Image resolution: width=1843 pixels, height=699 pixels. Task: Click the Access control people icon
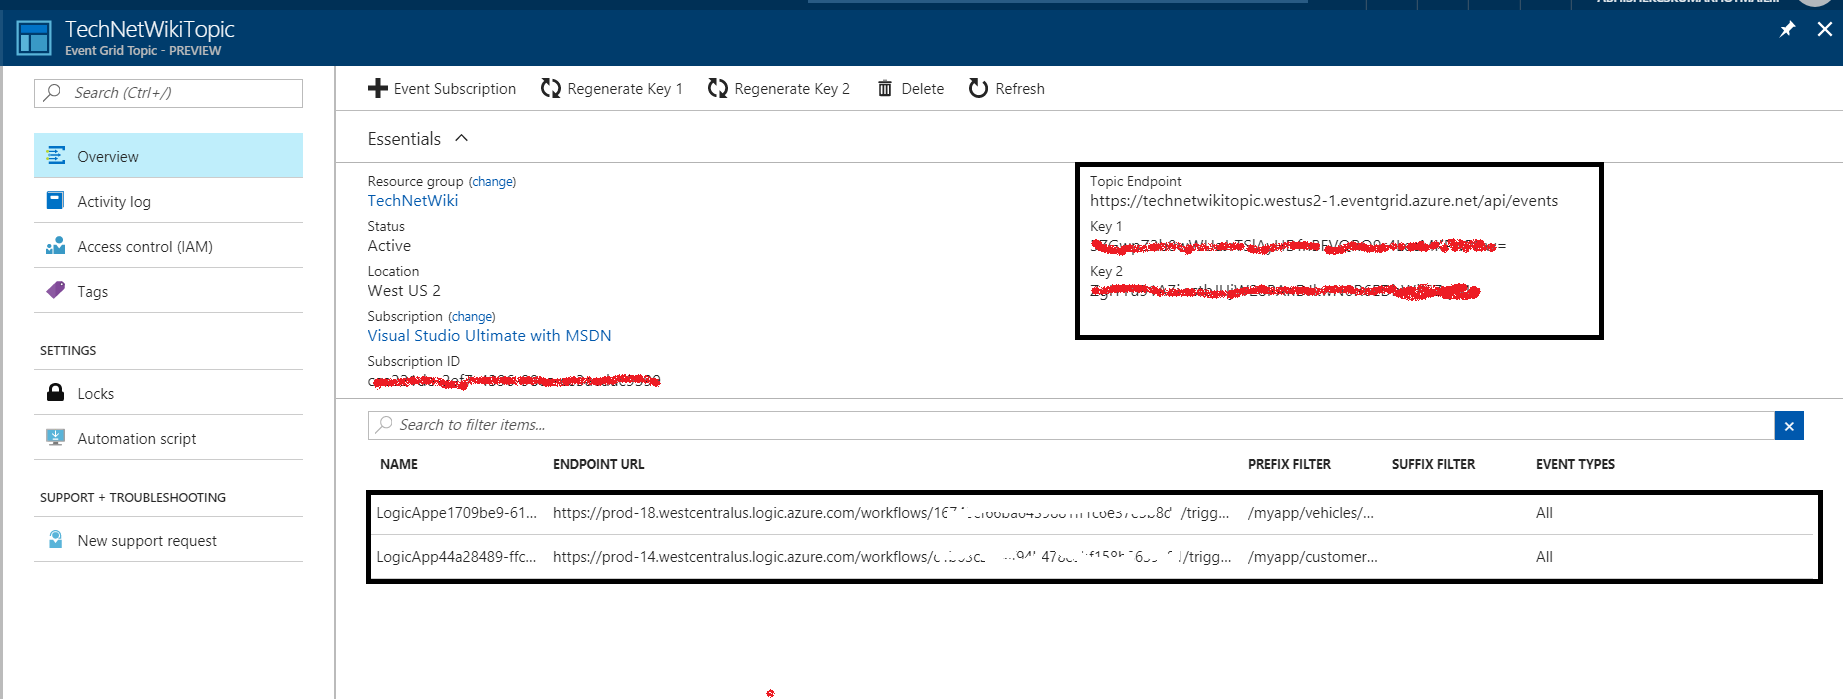56,246
